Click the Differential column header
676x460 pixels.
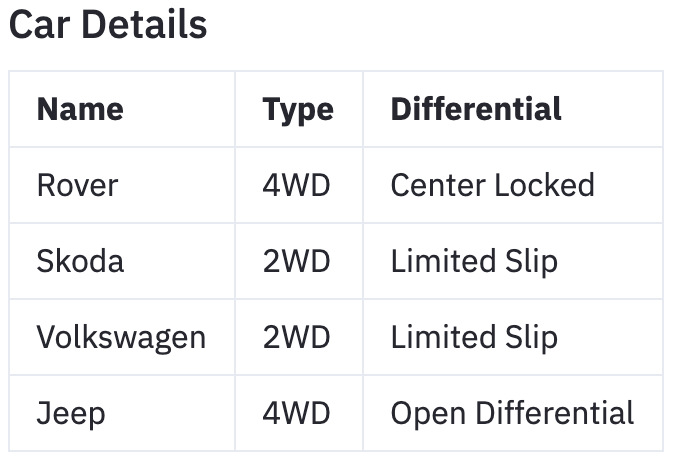pos(476,109)
